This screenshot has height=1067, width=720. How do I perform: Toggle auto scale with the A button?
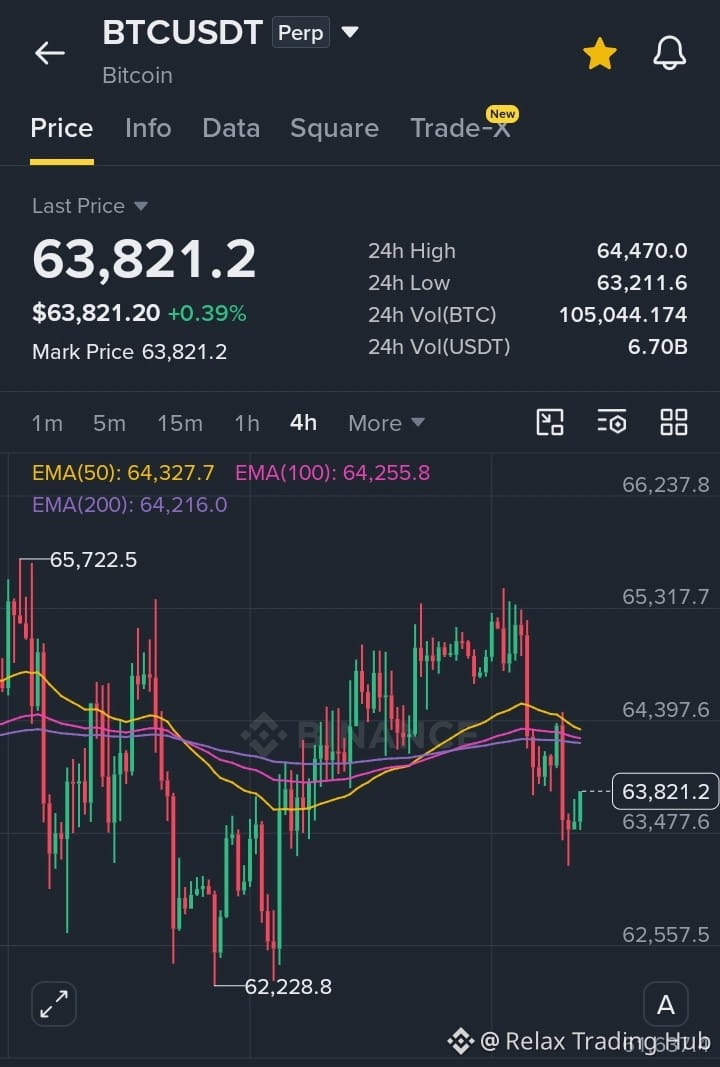pyautogui.click(x=666, y=1004)
